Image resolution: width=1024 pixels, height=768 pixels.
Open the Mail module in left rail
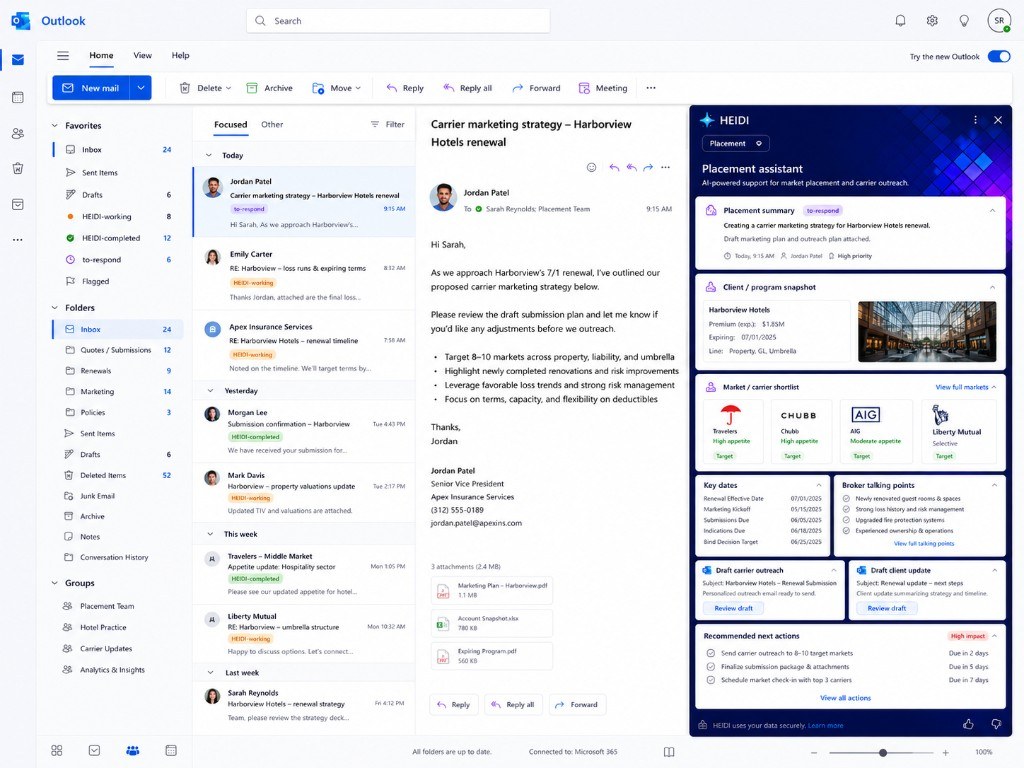coord(18,60)
